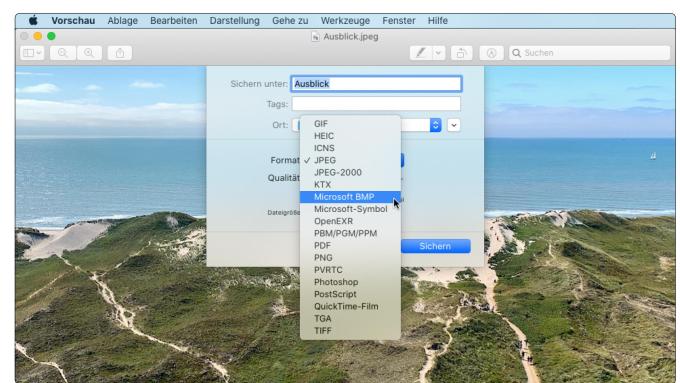Choose PVRTC from the format list

click(350, 270)
